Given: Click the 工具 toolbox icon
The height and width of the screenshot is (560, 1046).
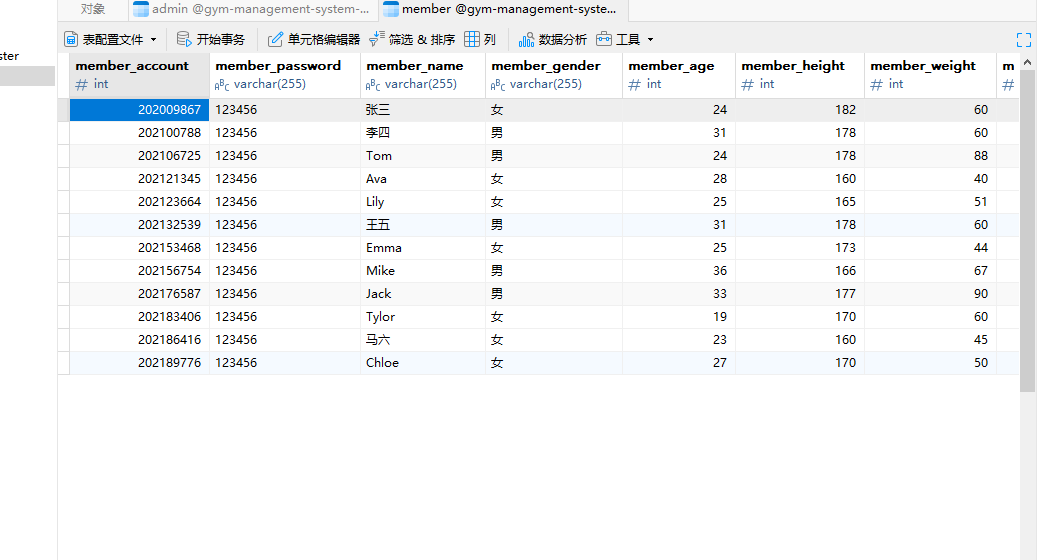Looking at the screenshot, I should tap(604, 39).
